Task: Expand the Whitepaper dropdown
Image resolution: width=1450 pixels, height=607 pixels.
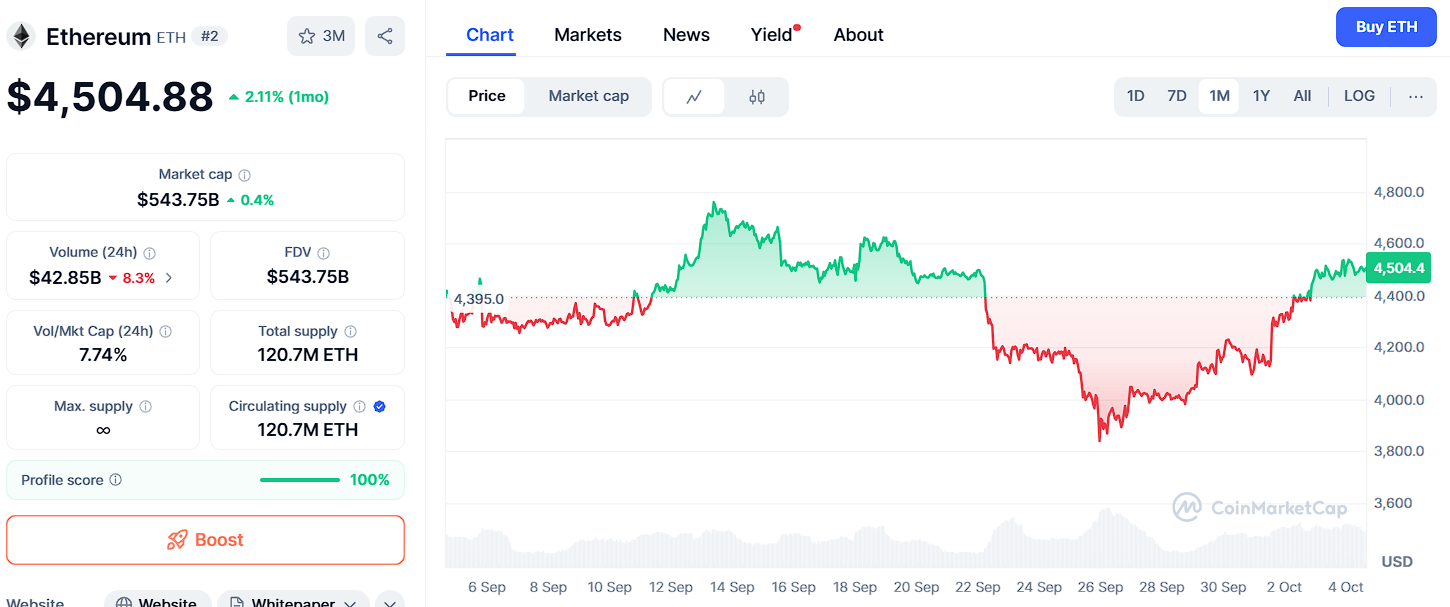Action: point(350,603)
